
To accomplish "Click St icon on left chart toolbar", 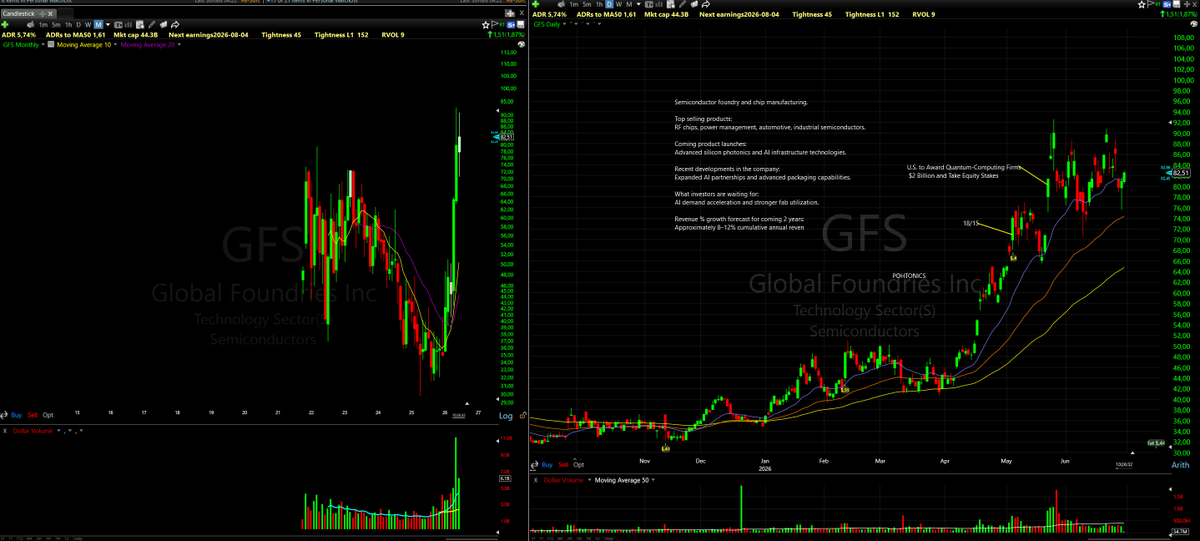I will (x=511, y=24).
